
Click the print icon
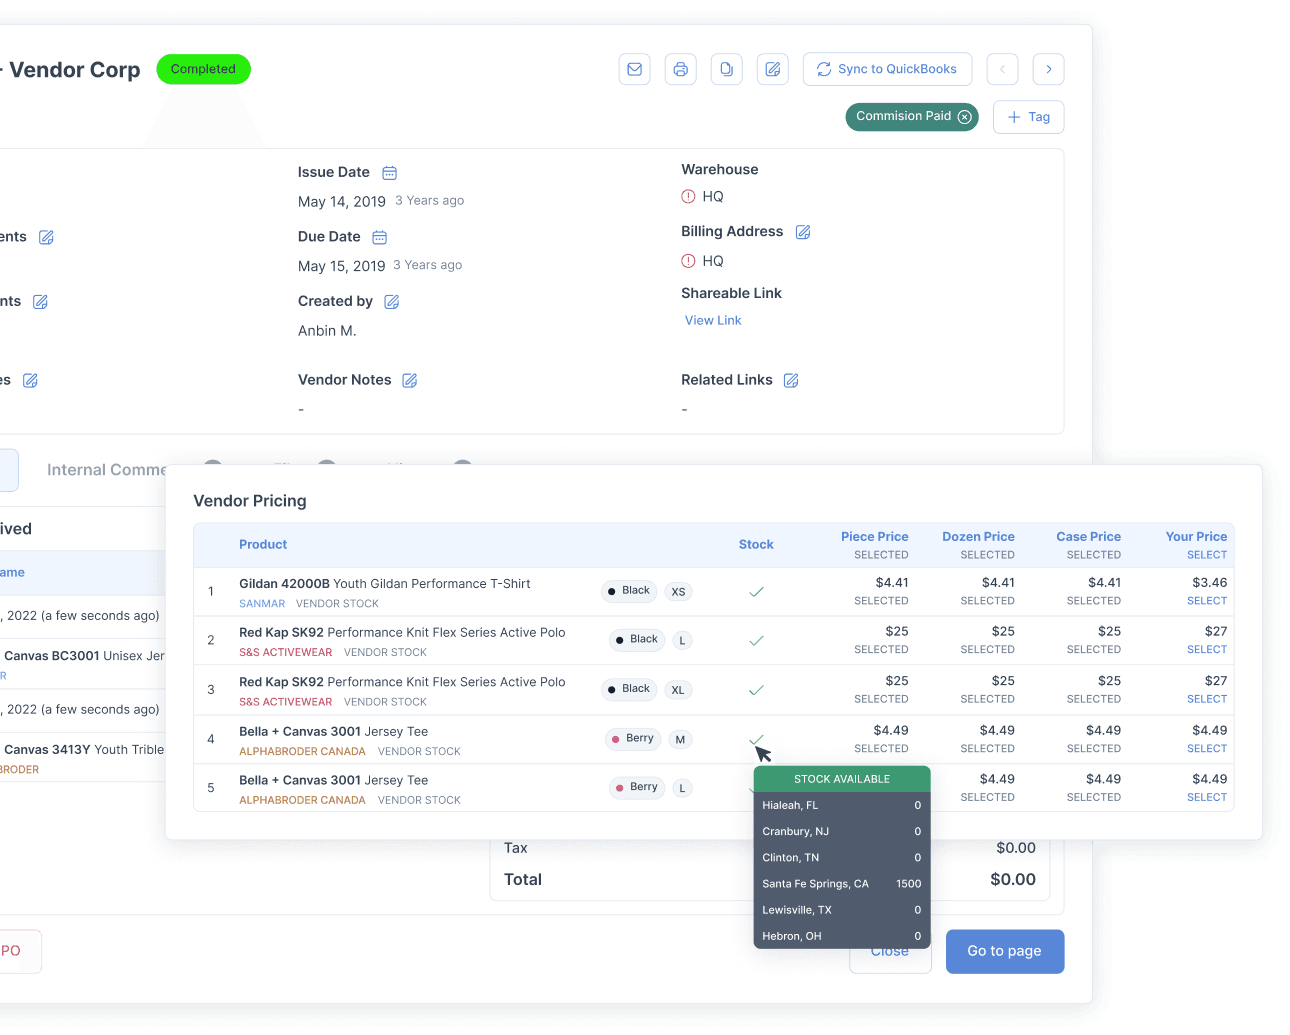point(680,69)
